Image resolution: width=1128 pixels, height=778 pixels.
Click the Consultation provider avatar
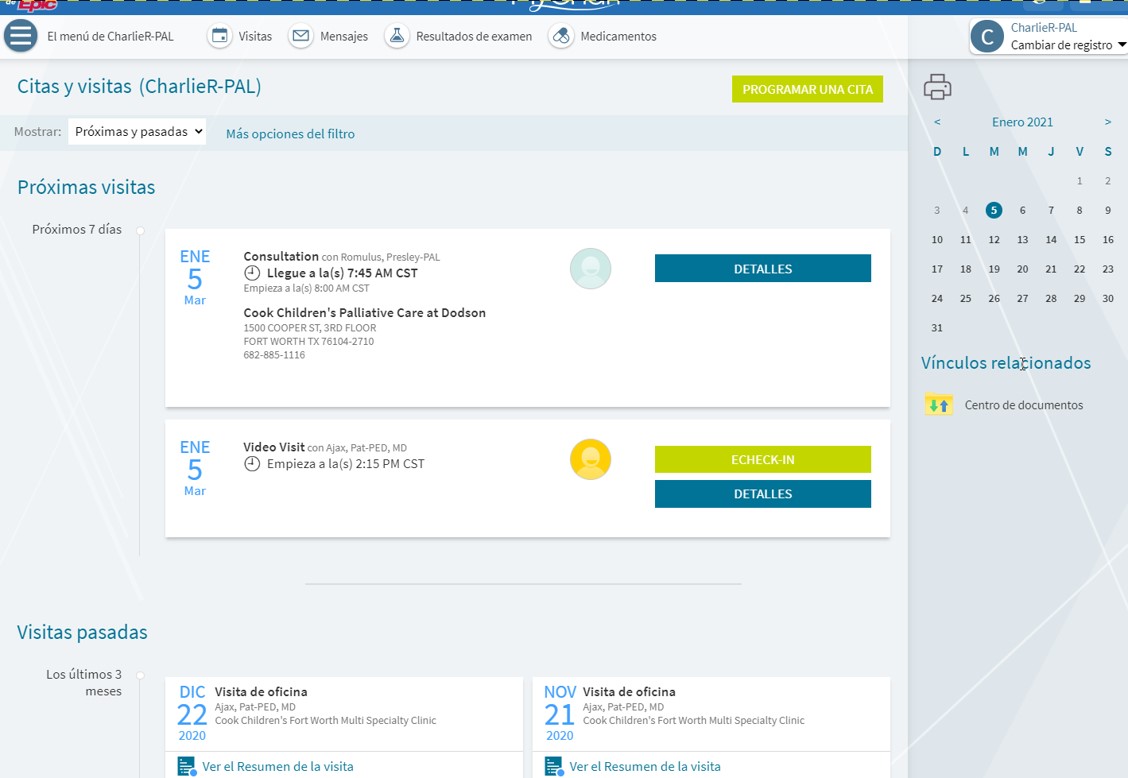pyautogui.click(x=590, y=269)
